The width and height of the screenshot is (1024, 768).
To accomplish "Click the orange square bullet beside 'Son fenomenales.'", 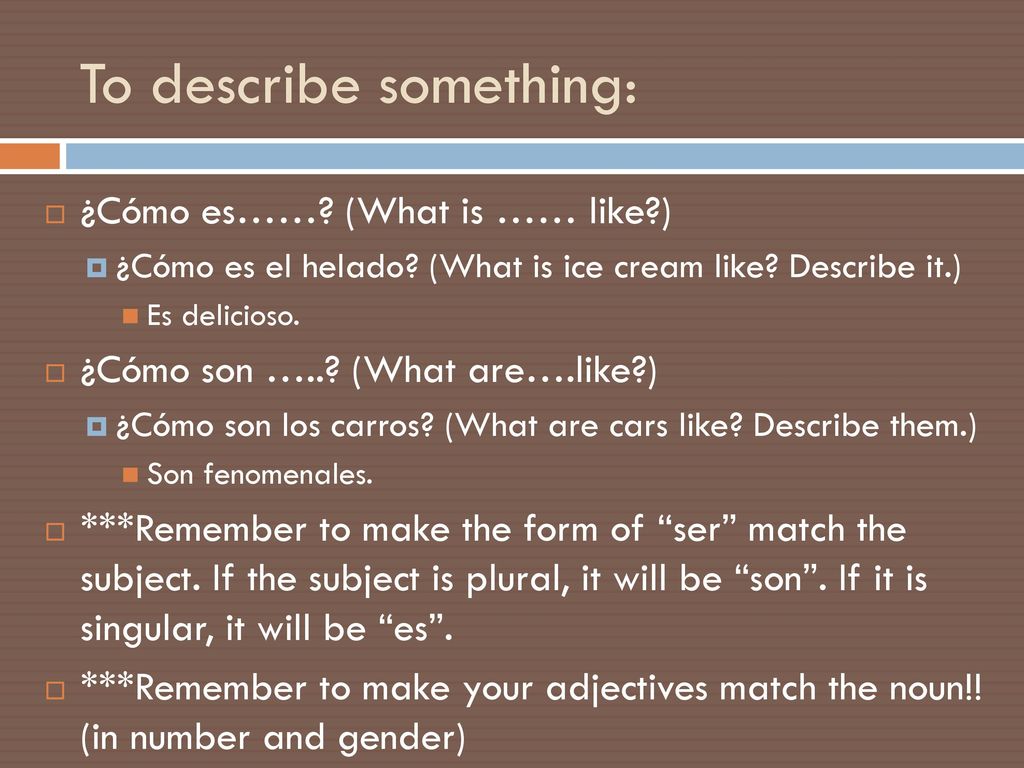I will click(x=131, y=475).
